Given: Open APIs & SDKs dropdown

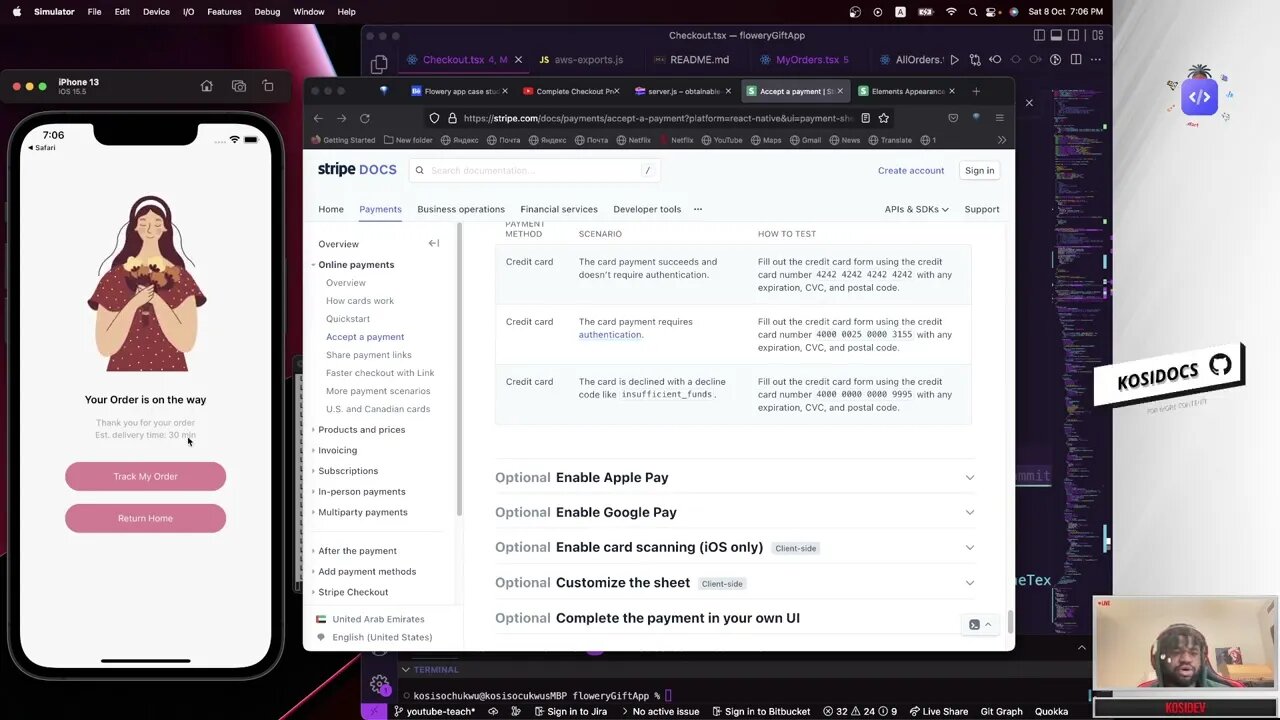Looking at the screenshot, I should click(x=916, y=209).
